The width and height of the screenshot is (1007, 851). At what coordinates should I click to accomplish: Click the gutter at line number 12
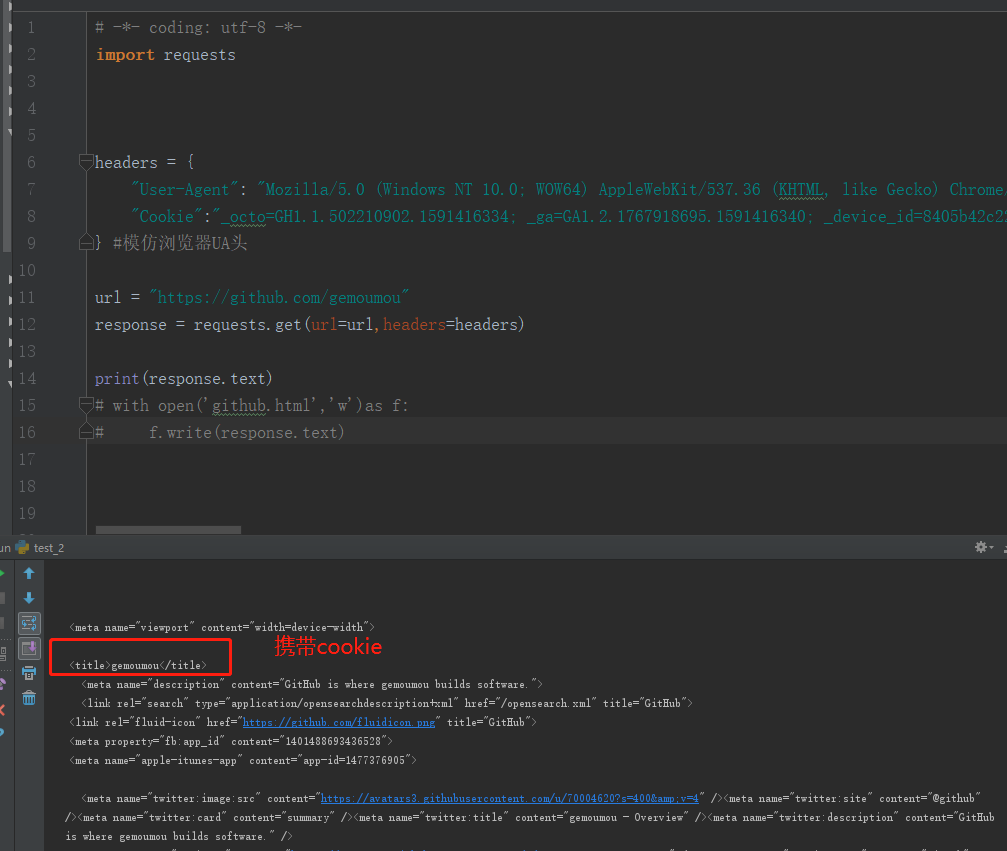click(27, 324)
